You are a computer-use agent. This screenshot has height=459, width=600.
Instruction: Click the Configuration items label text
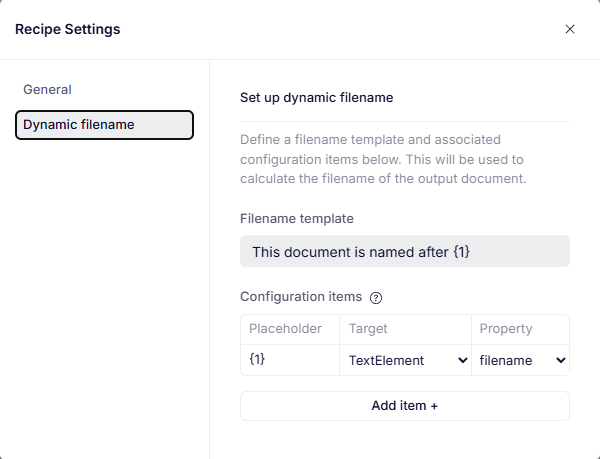[x=301, y=297]
